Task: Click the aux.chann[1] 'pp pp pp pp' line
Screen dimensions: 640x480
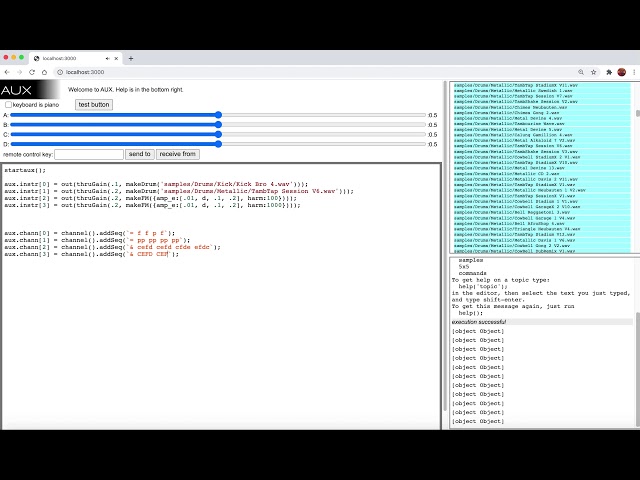Action: 97,240
